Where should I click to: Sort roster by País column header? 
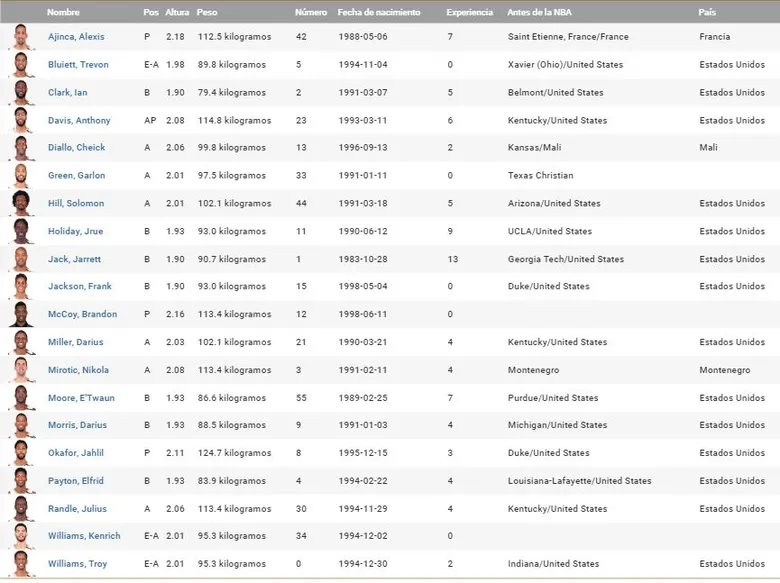click(x=707, y=13)
